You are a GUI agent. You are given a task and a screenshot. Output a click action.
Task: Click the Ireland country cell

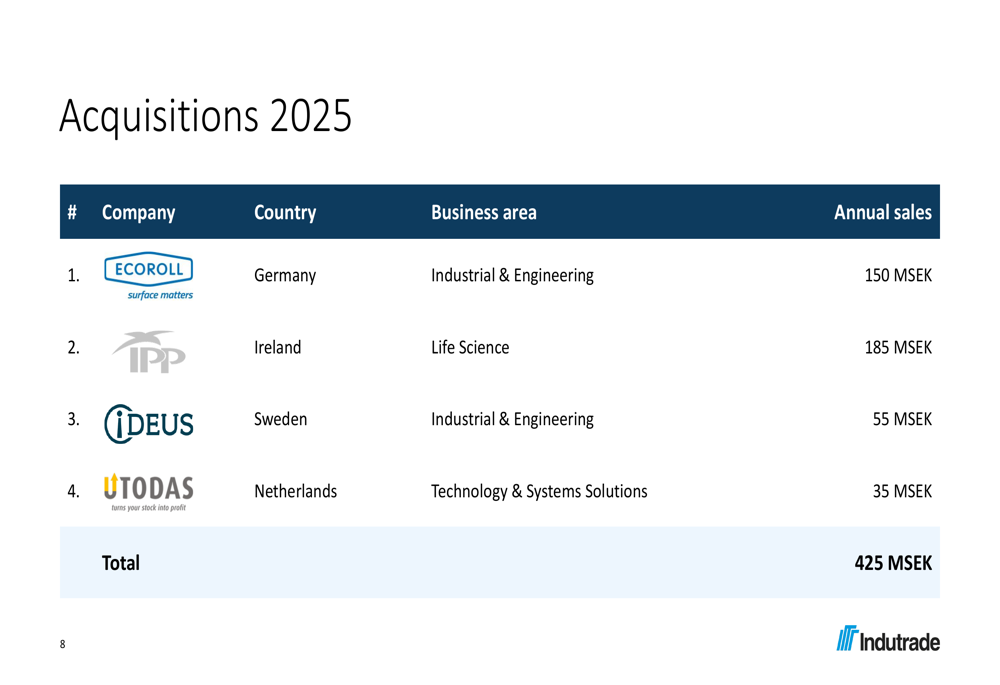pyautogui.click(x=277, y=348)
